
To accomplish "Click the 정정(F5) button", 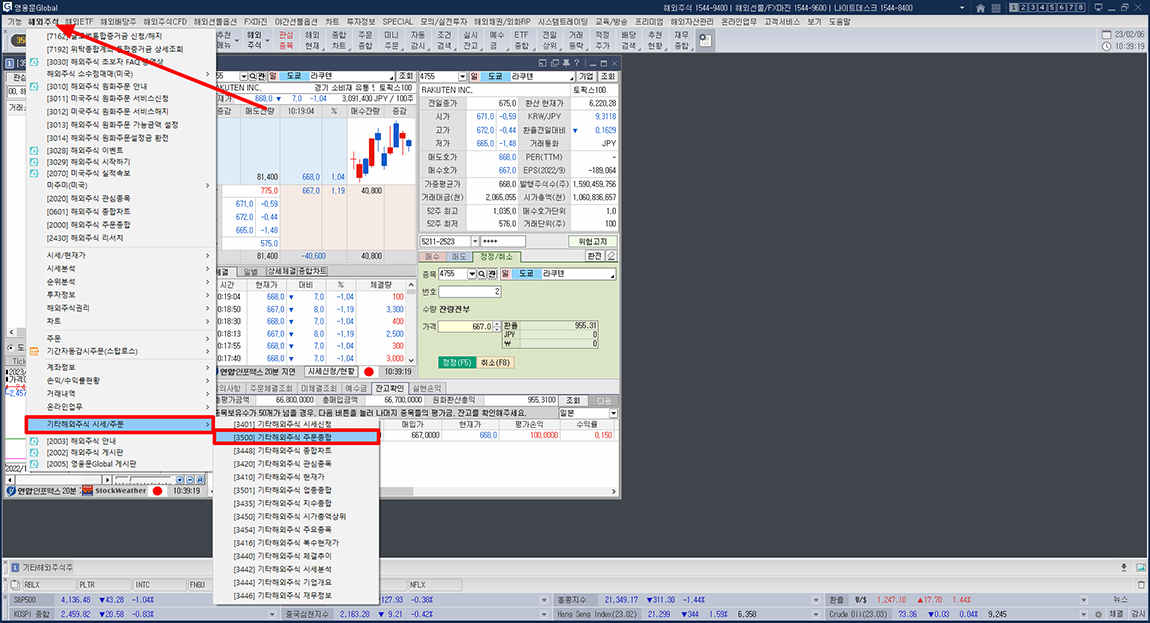I will tap(456, 362).
